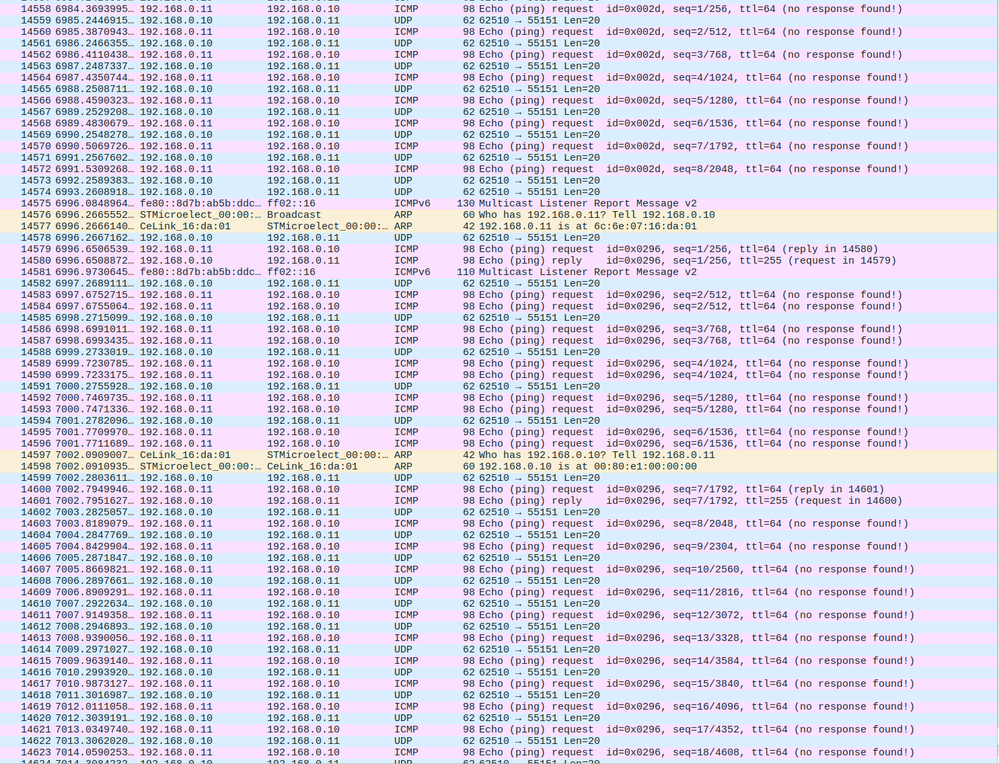Select packet 14574 UDP row

point(499,192)
